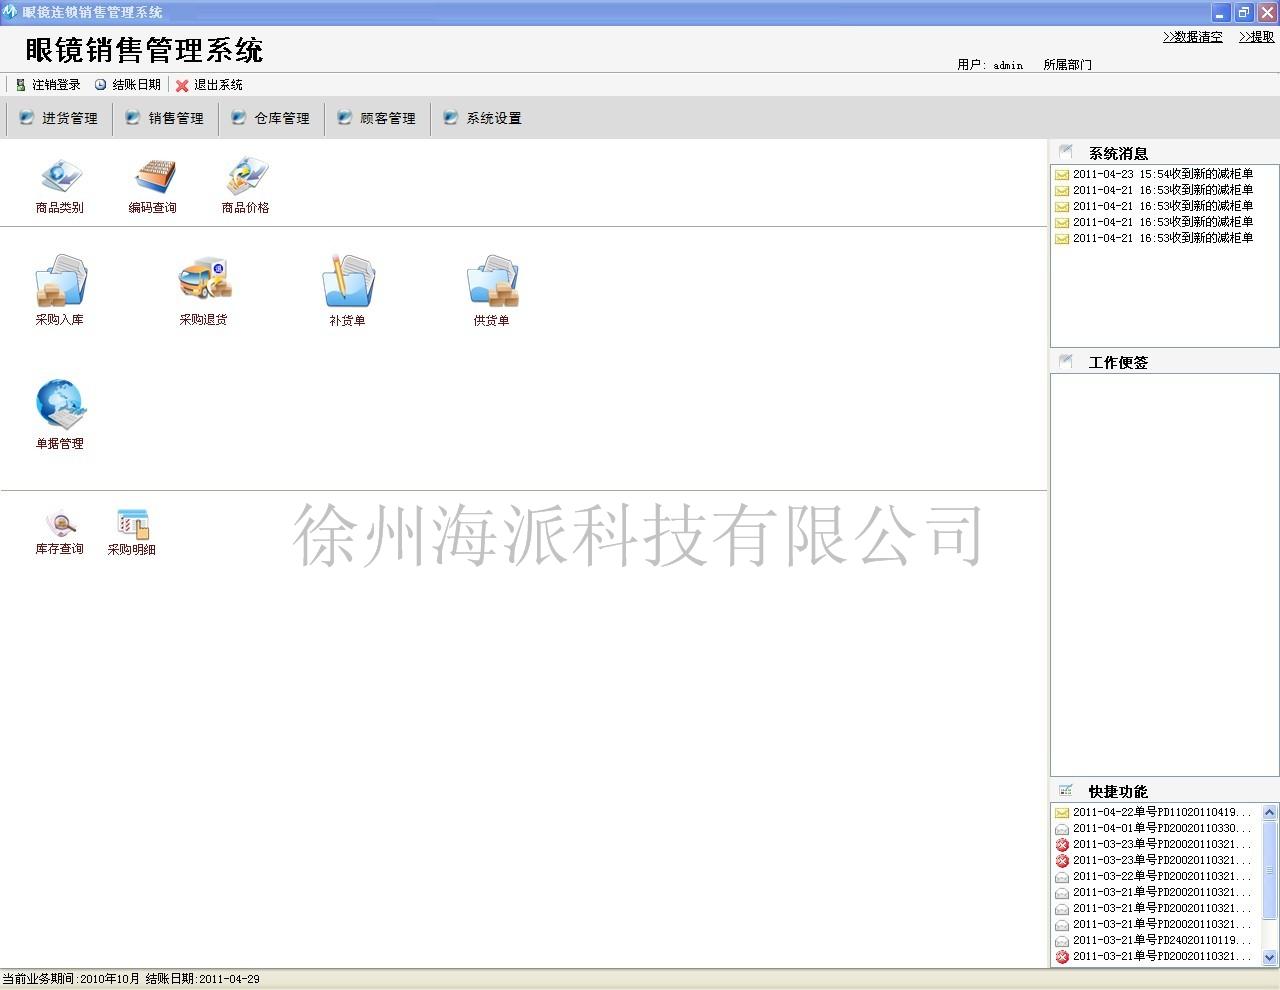The image size is (1280, 990).
Task: Switch to 销售管理 menu
Action: point(166,118)
